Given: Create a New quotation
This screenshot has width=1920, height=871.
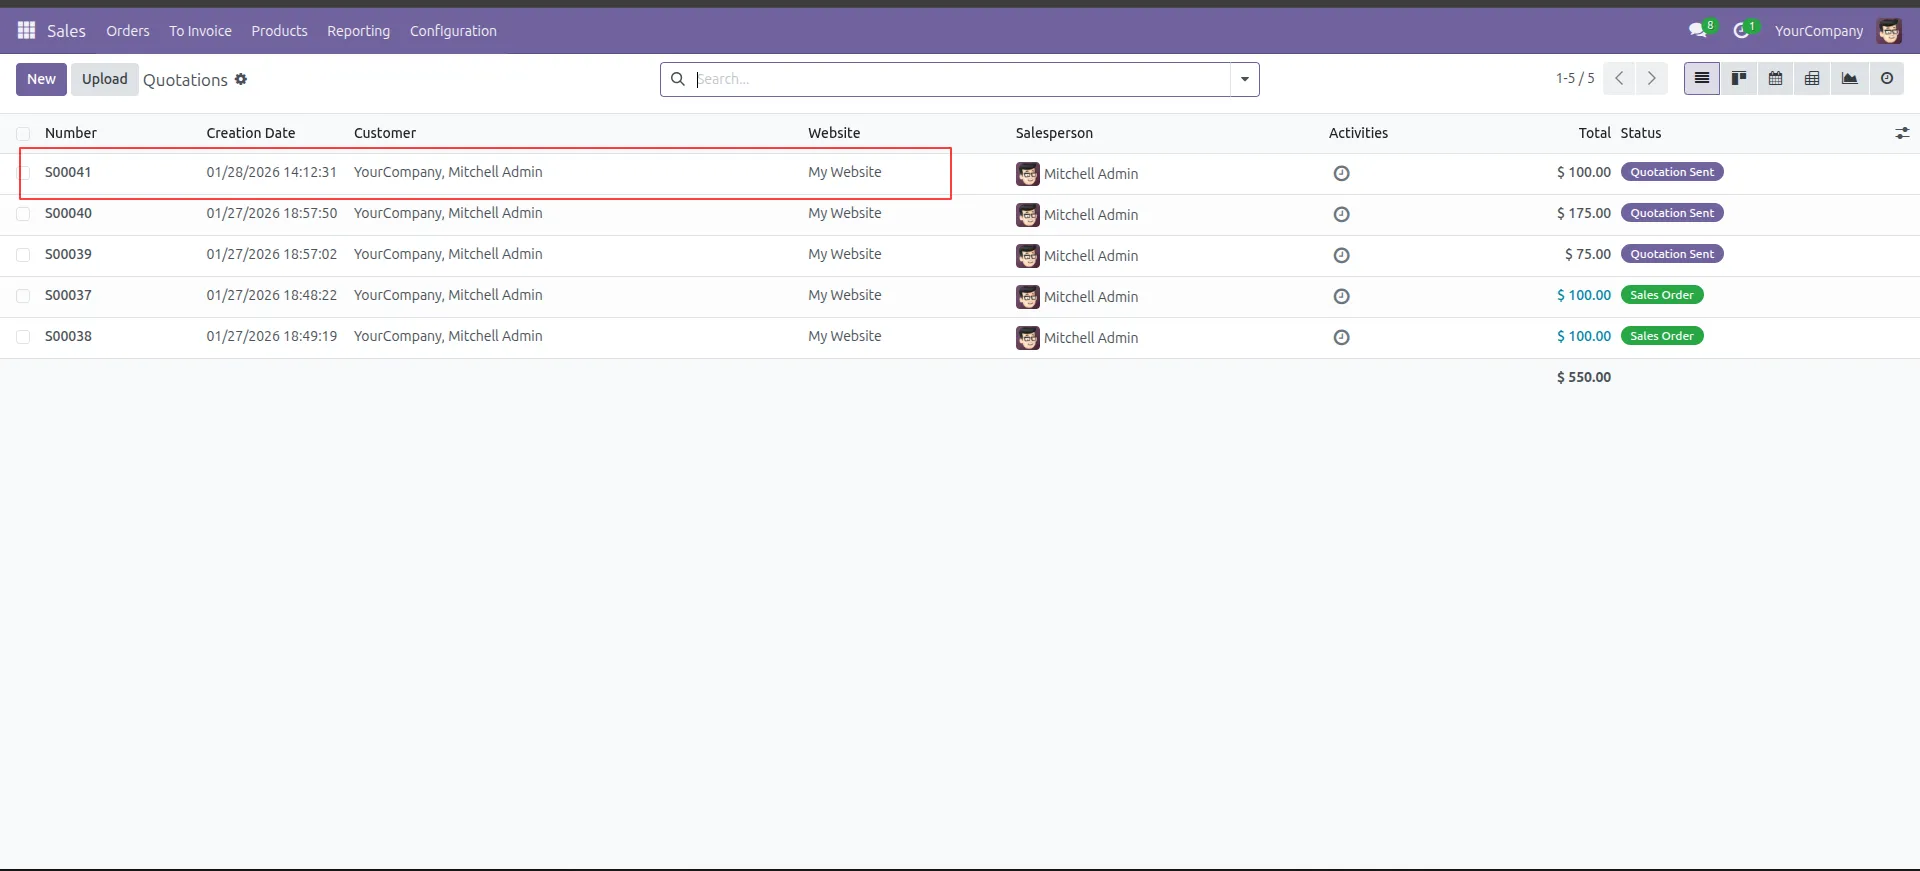Looking at the screenshot, I should pos(41,80).
